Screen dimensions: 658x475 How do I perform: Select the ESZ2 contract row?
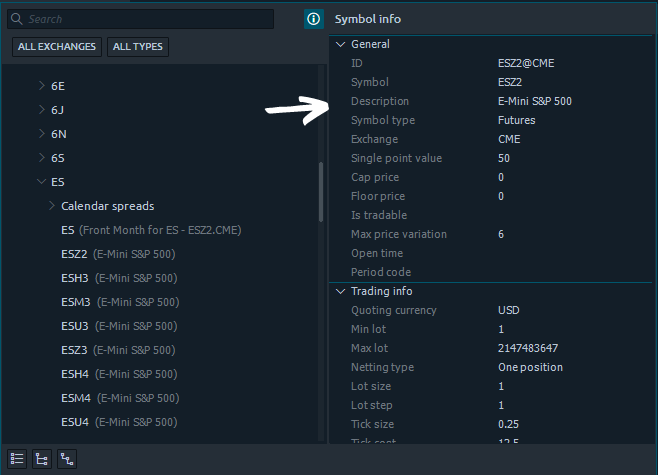118,254
